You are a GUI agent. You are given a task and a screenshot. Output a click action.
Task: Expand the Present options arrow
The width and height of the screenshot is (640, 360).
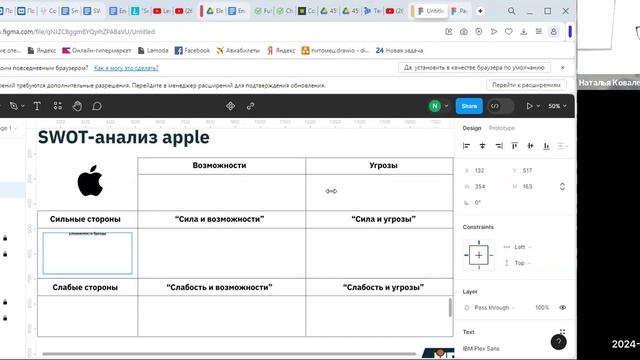point(538,106)
